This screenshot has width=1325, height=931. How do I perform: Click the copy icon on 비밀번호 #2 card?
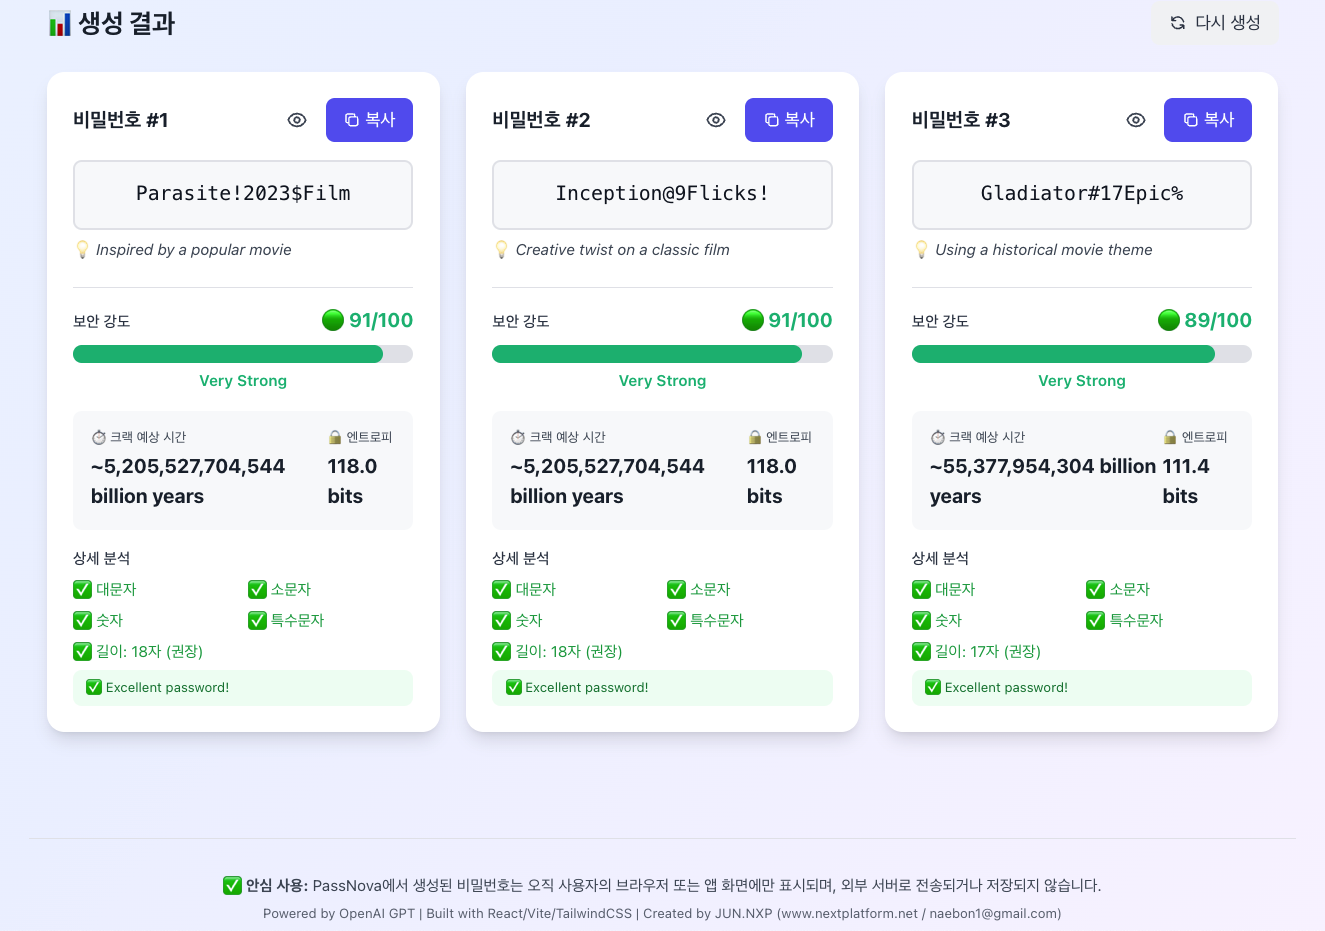[769, 119]
